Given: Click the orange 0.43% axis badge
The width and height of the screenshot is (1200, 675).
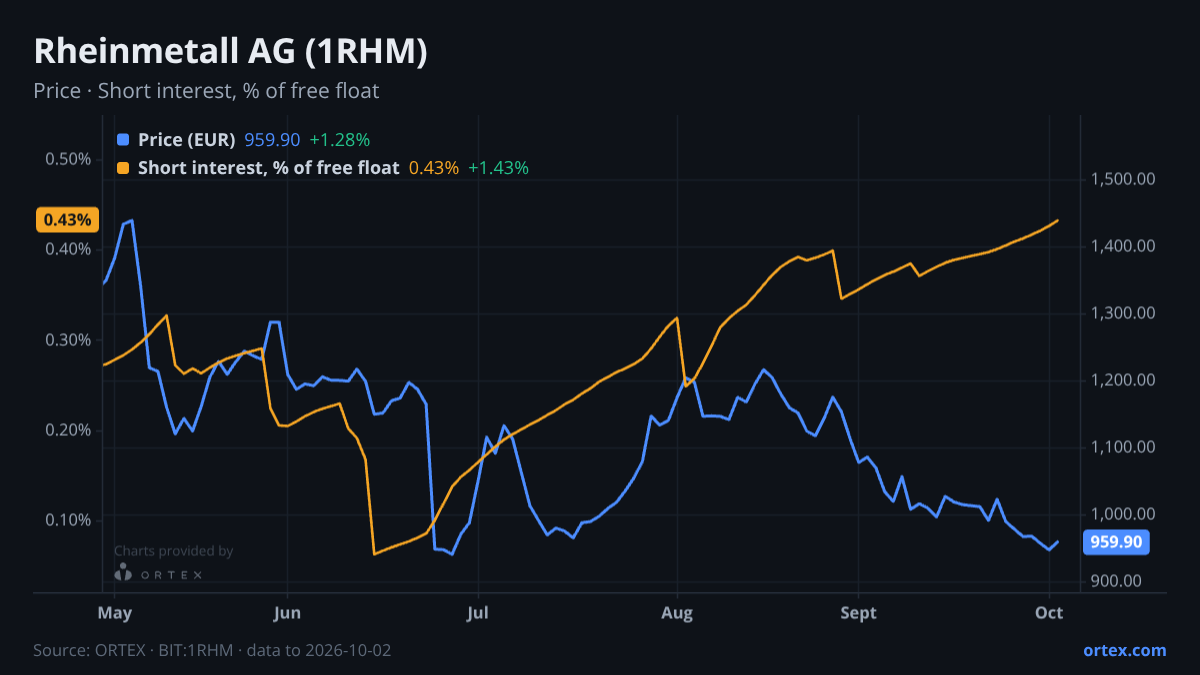Looking at the screenshot, I should [67, 220].
